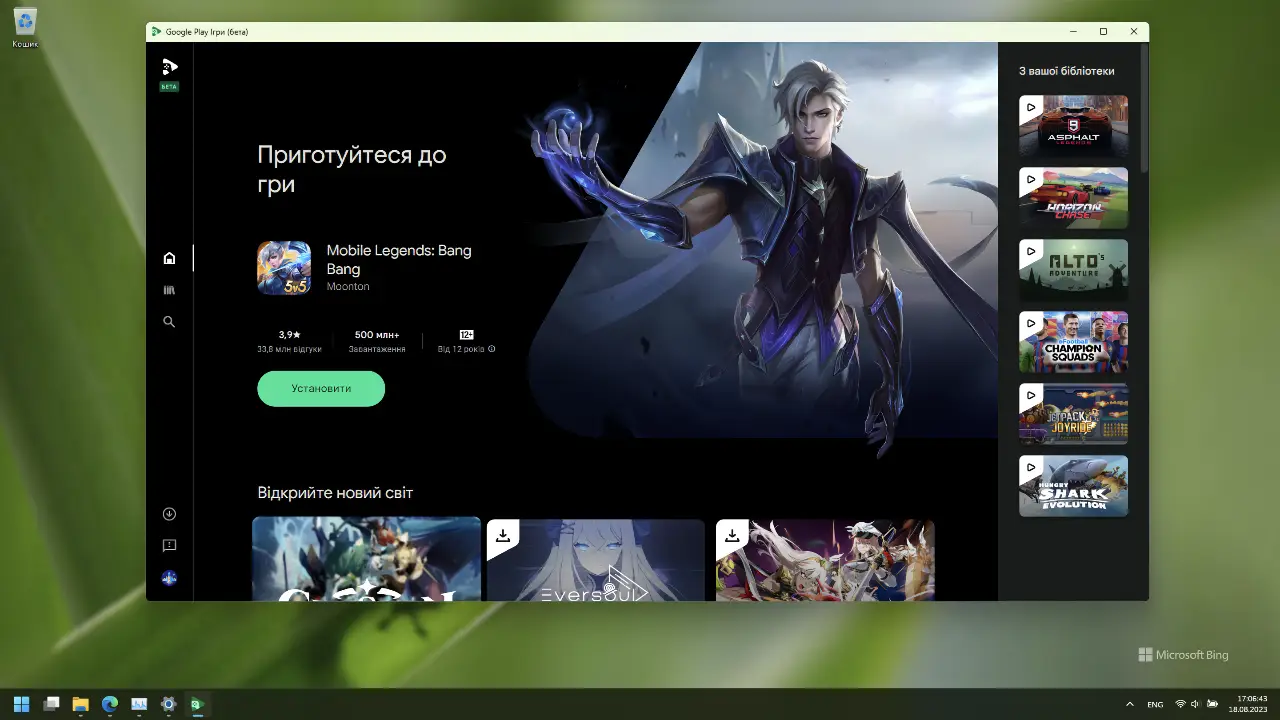This screenshot has height=720, width=1280.
Task: Click the 12+ age rating badge
Action: [466, 335]
